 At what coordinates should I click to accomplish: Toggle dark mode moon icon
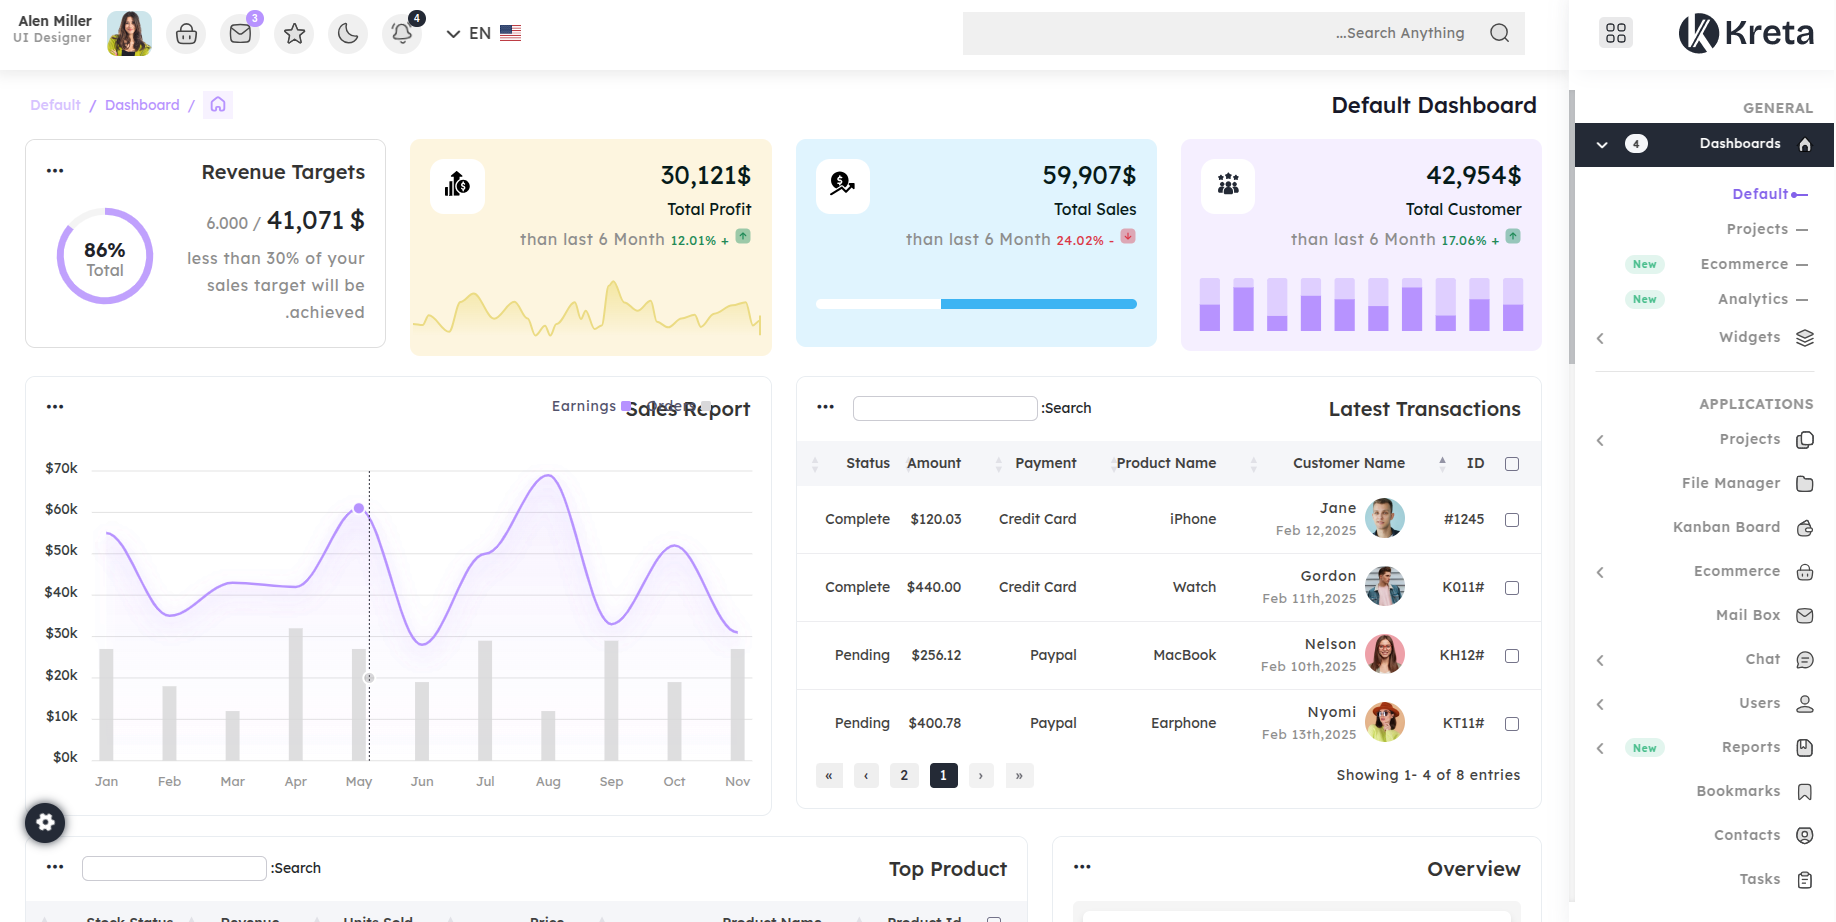(348, 34)
